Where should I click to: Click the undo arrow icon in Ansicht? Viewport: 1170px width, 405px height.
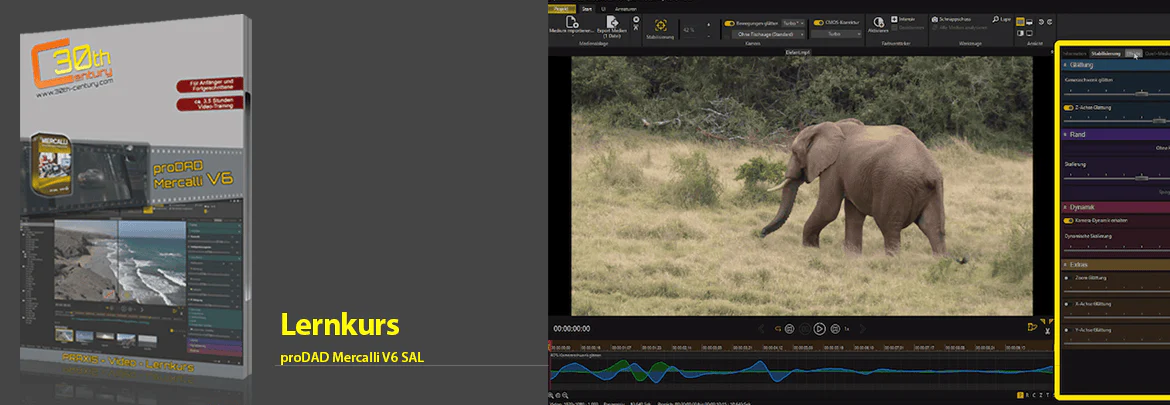(x=1041, y=22)
